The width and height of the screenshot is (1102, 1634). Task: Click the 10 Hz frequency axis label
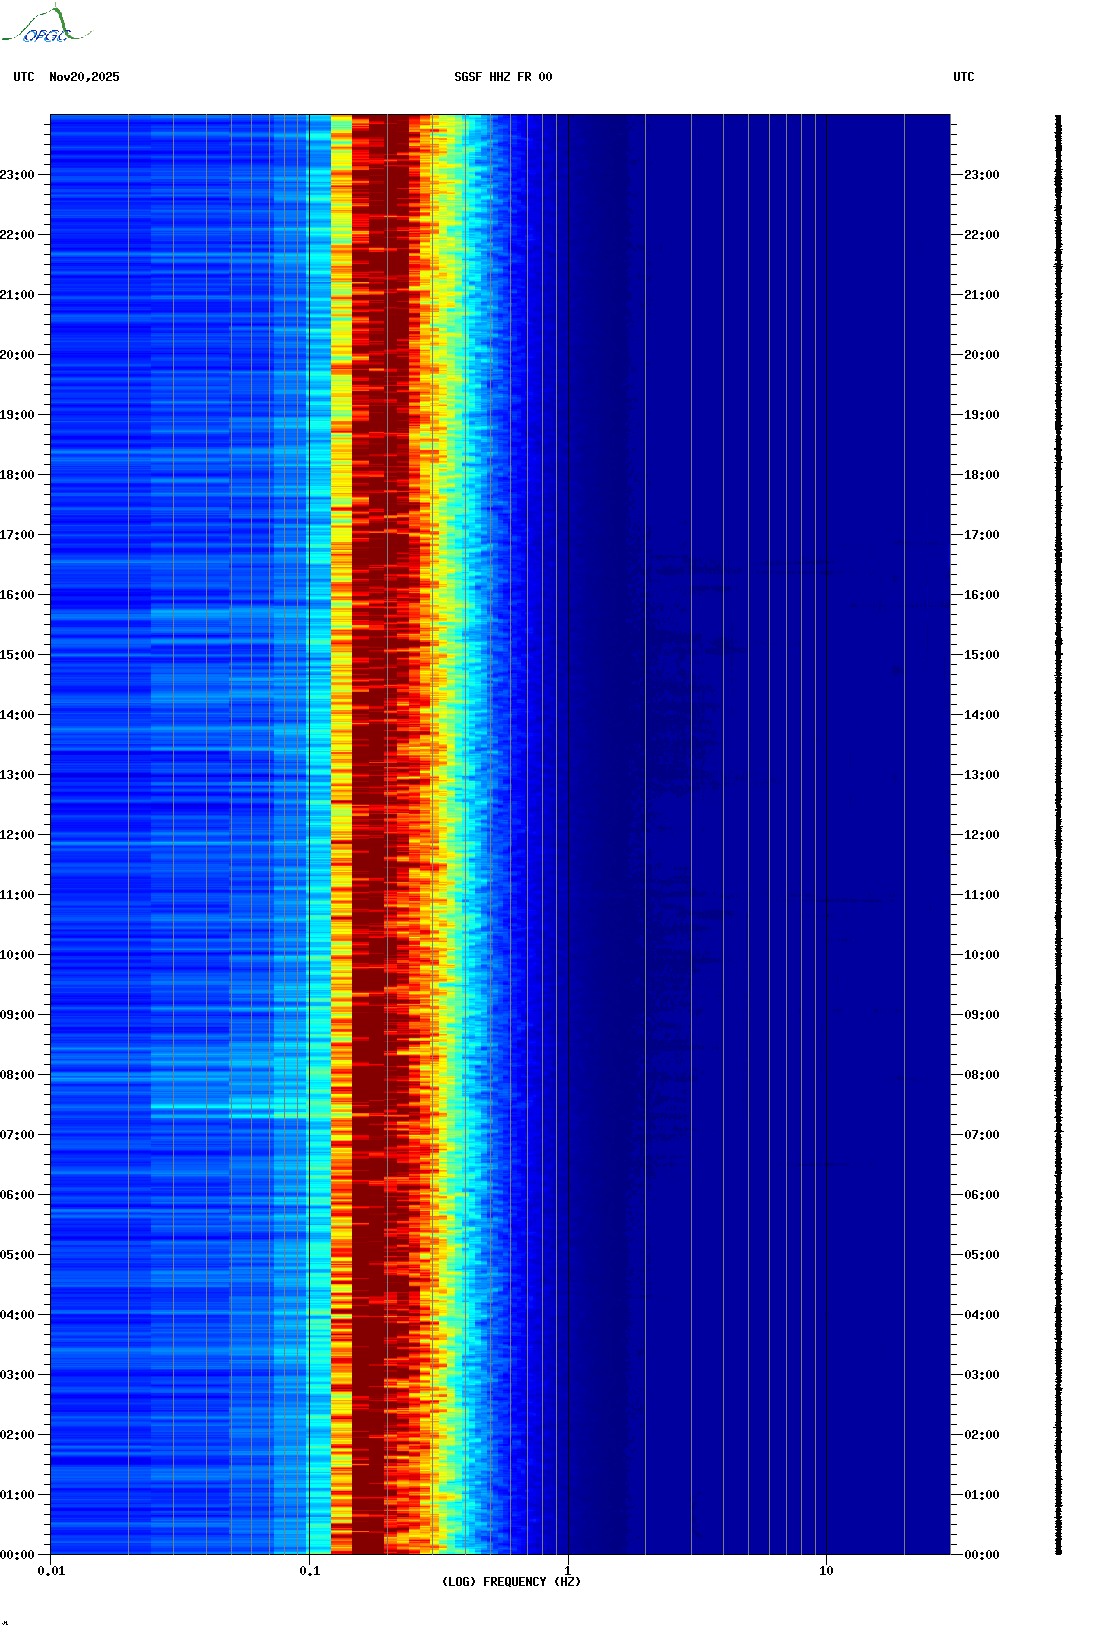coord(826,1571)
